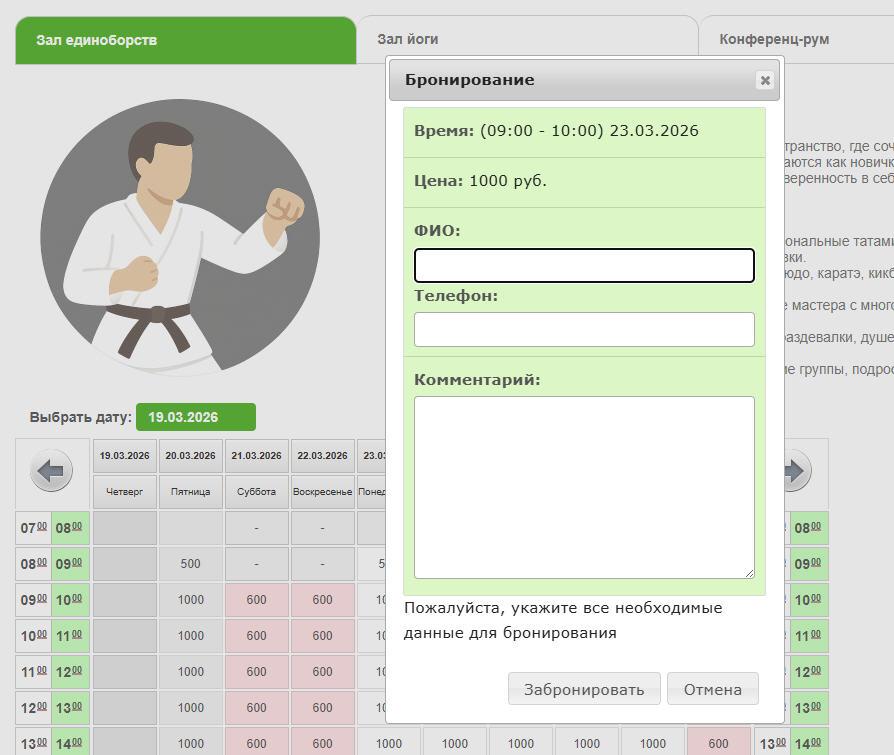Select Saturday 13-14 slot priced 600
Image resolution: width=894 pixels, height=755 pixels.
point(257,741)
